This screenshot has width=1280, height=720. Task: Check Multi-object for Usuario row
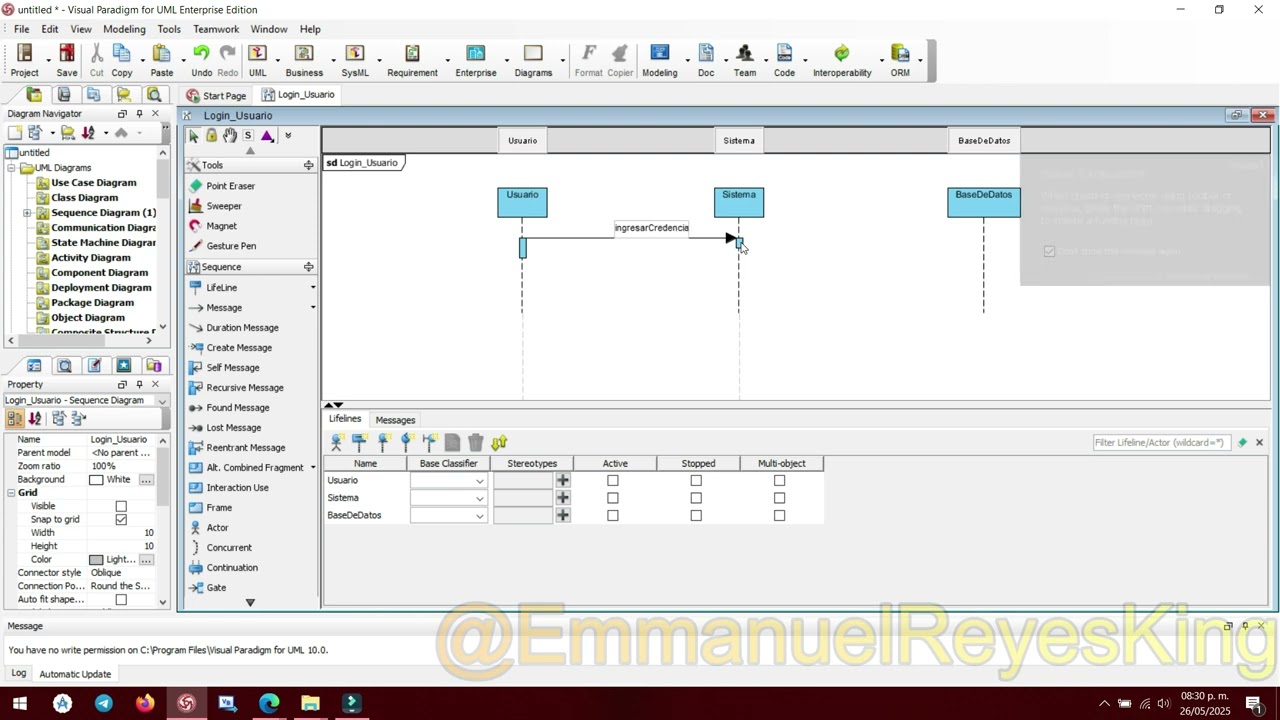780,481
